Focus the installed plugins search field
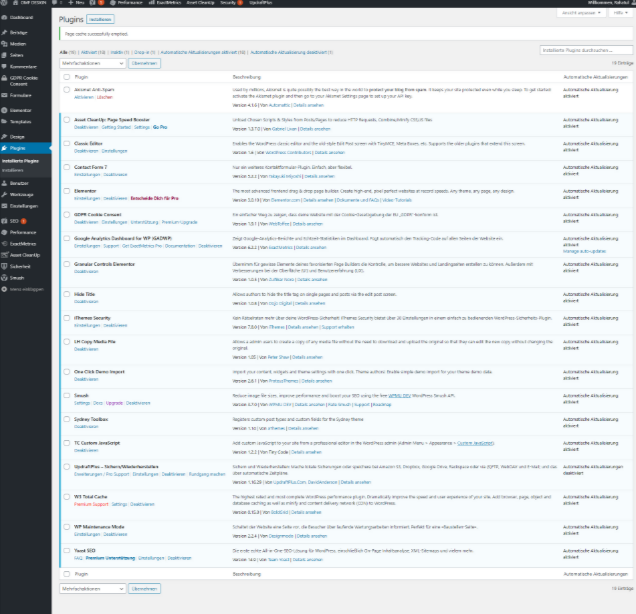636x614 pixels. click(586, 50)
